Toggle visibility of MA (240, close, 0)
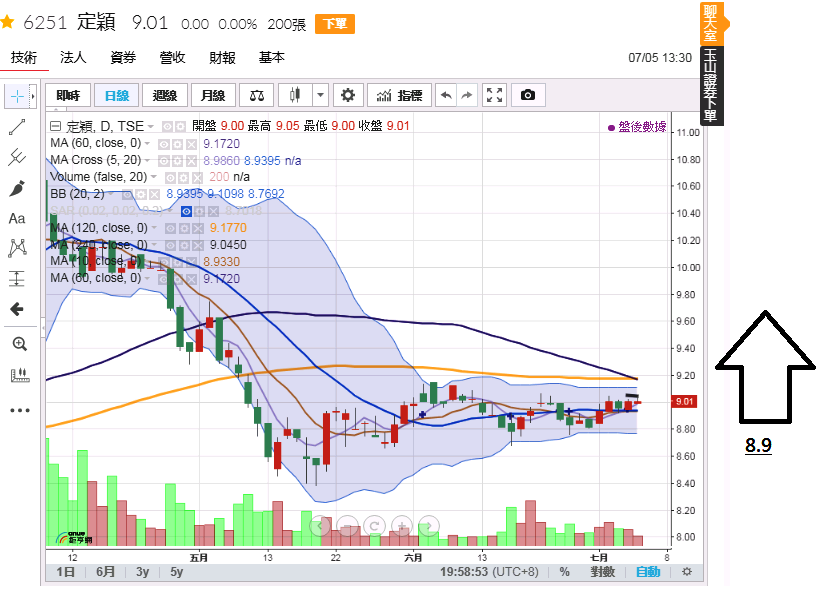 pyautogui.click(x=170, y=245)
